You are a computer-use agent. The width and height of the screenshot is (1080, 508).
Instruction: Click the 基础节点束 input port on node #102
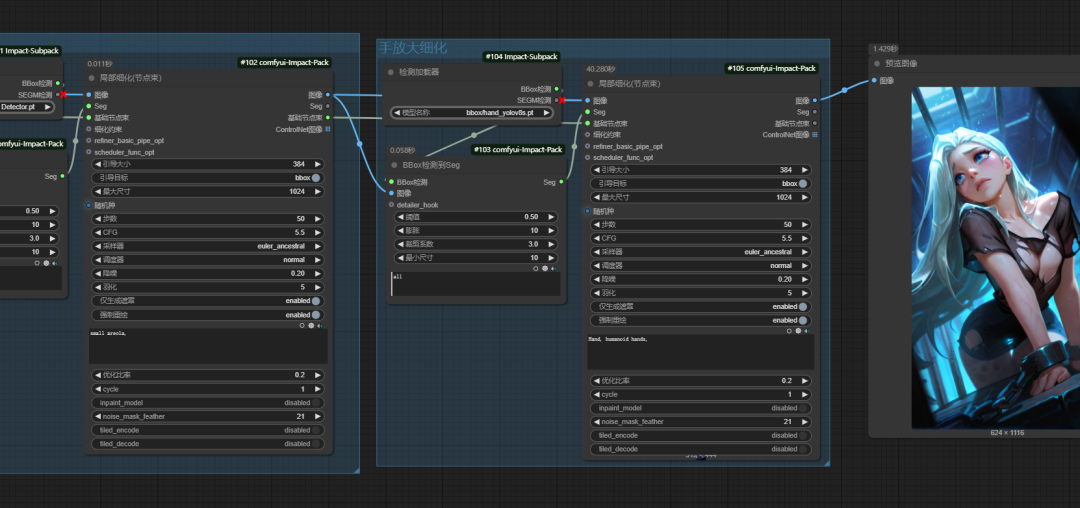(x=89, y=118)
